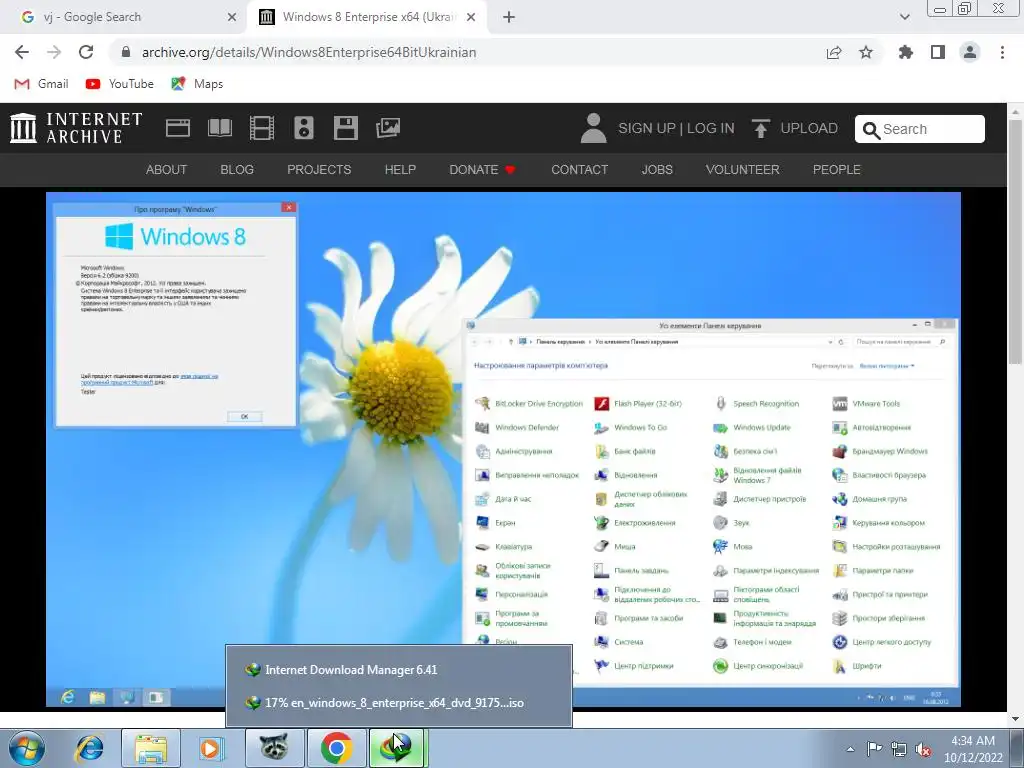Screen dimensions: 1024x768
Task: Click the muted volume tray icon
Action: [x=923, y=750]
